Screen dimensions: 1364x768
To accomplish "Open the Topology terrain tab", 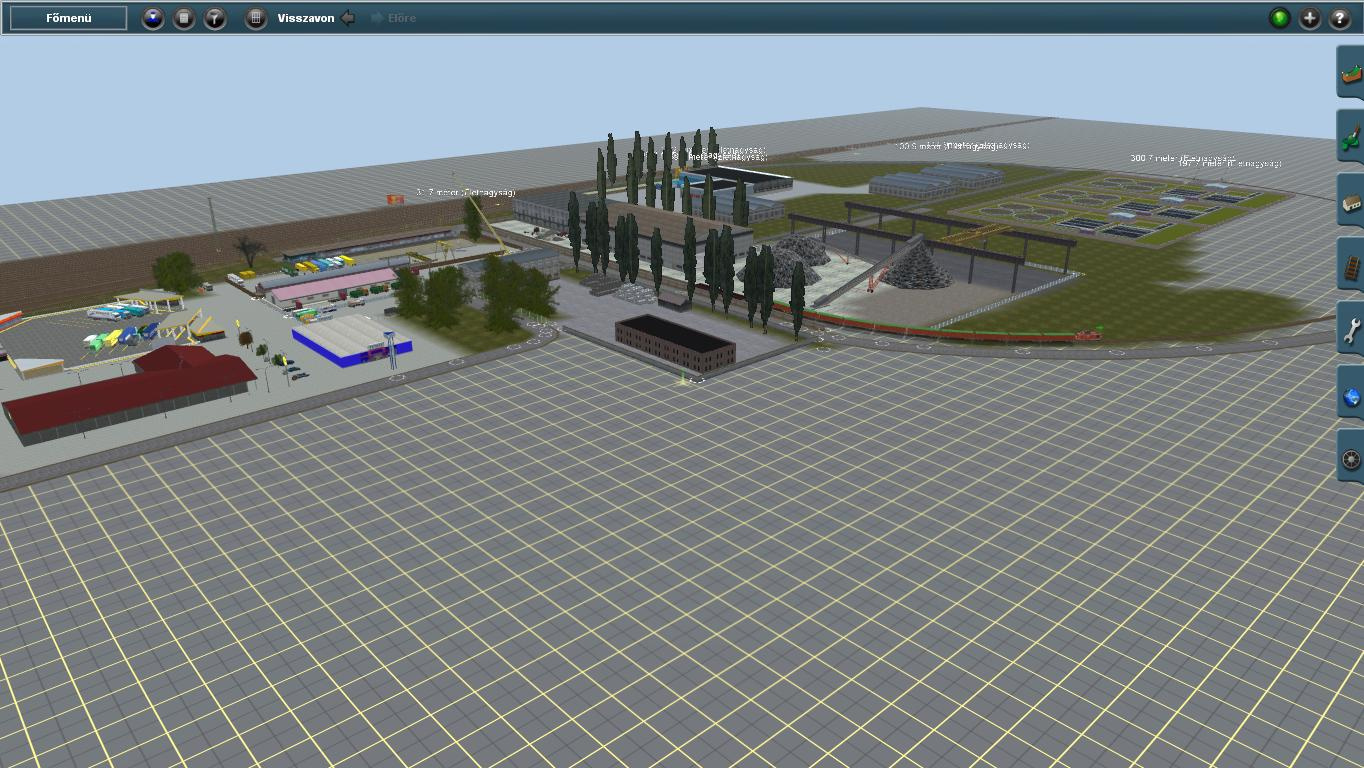I will (x=1351, y=73).
